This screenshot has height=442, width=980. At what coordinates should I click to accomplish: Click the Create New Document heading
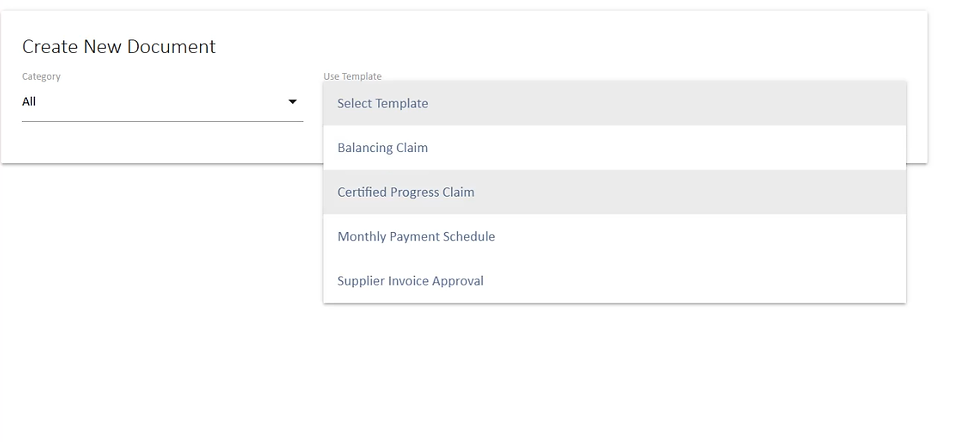[x=119, y=46]
